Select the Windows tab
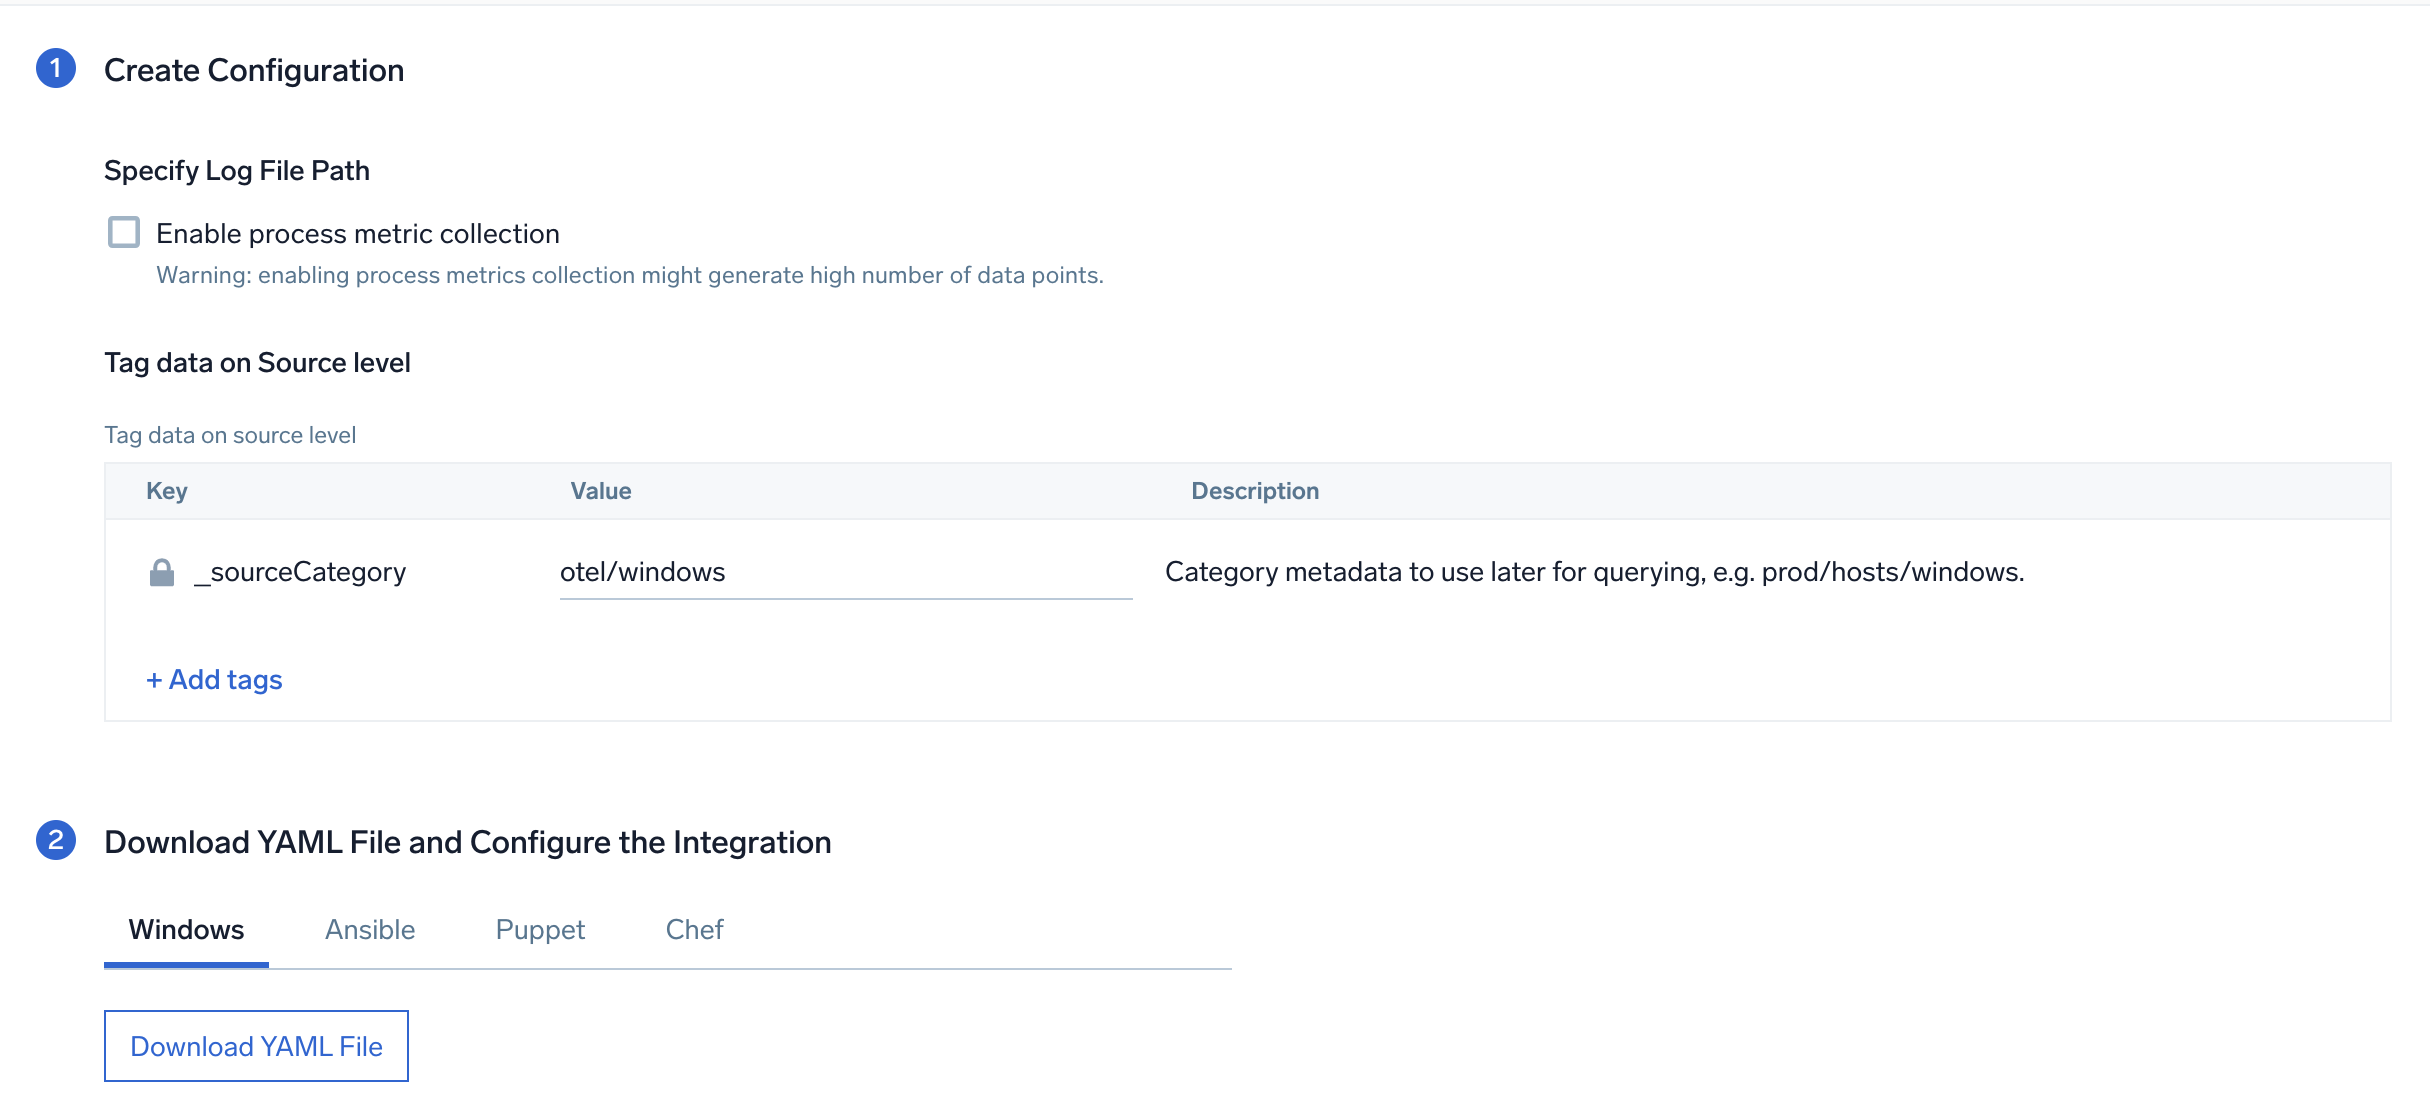Viewport: 2430px width, 1098px height. click(186, 930)
